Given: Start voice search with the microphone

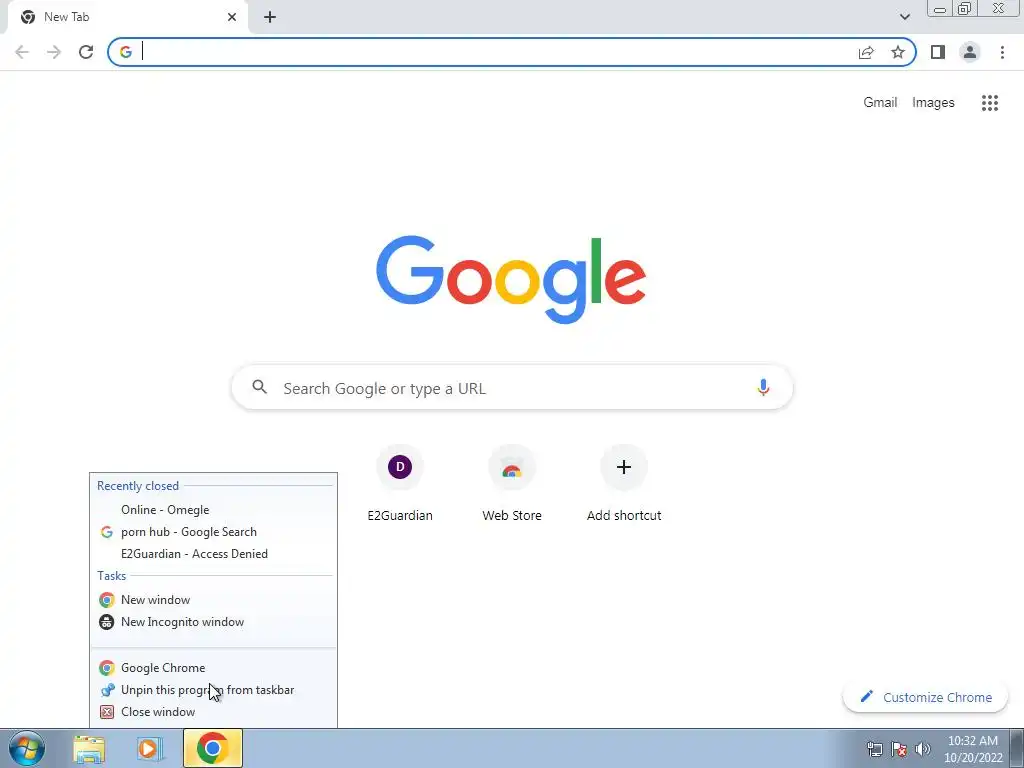Looking at the screenshot, I should tap(763, 388).
